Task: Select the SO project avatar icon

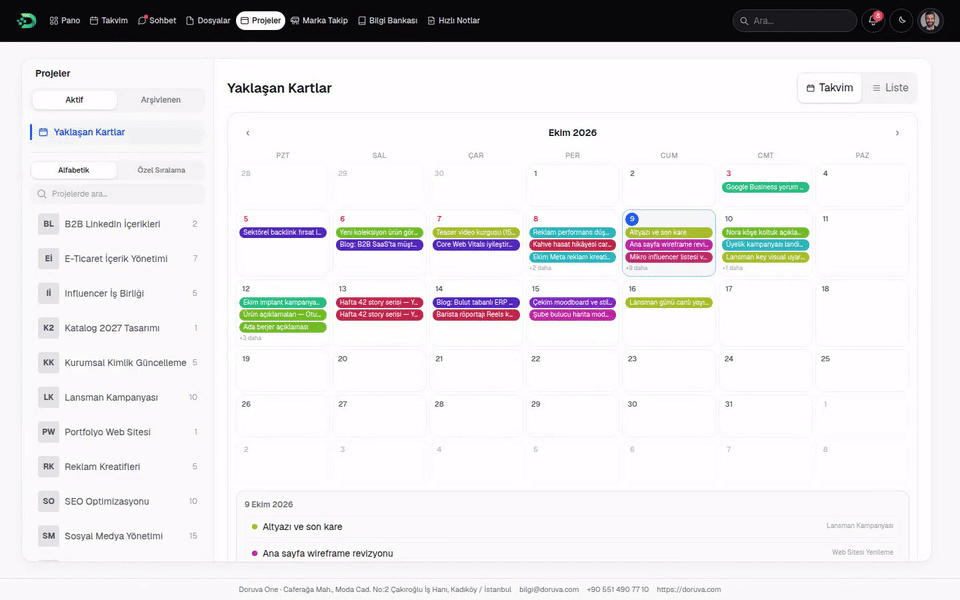Action: coord(48,501)
